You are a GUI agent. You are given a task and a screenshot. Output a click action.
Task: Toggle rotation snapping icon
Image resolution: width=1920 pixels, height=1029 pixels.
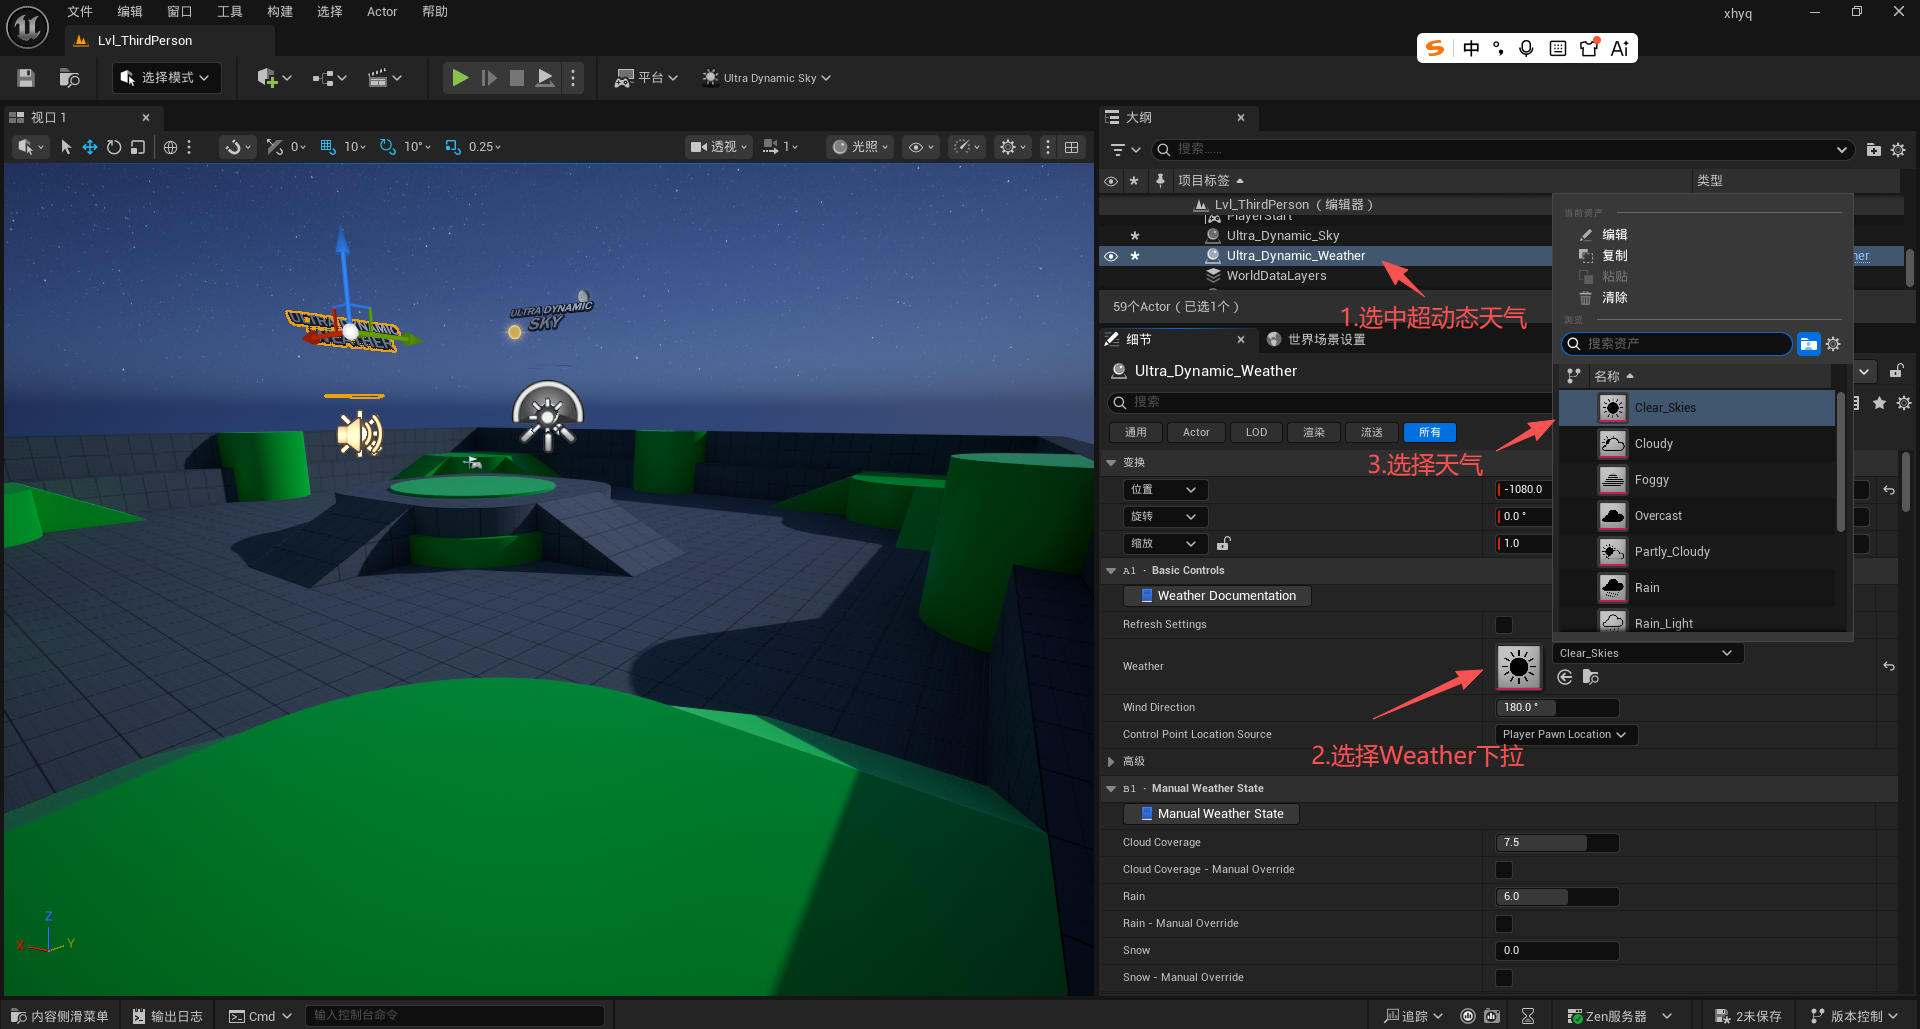pyautogui.click(x=387, y=147)
